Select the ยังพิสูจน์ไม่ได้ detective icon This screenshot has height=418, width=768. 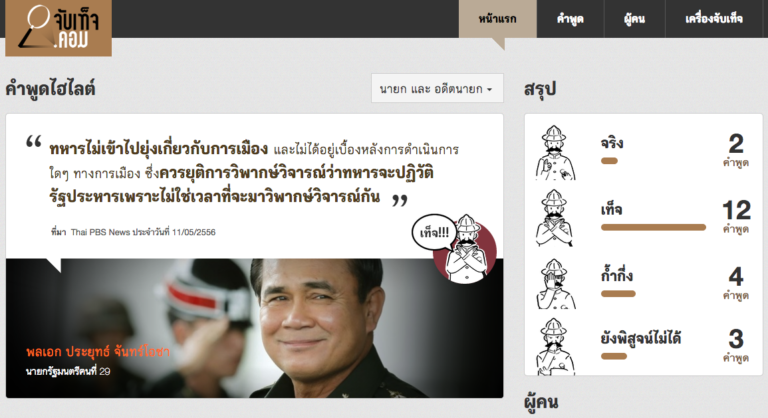(555, 346)
